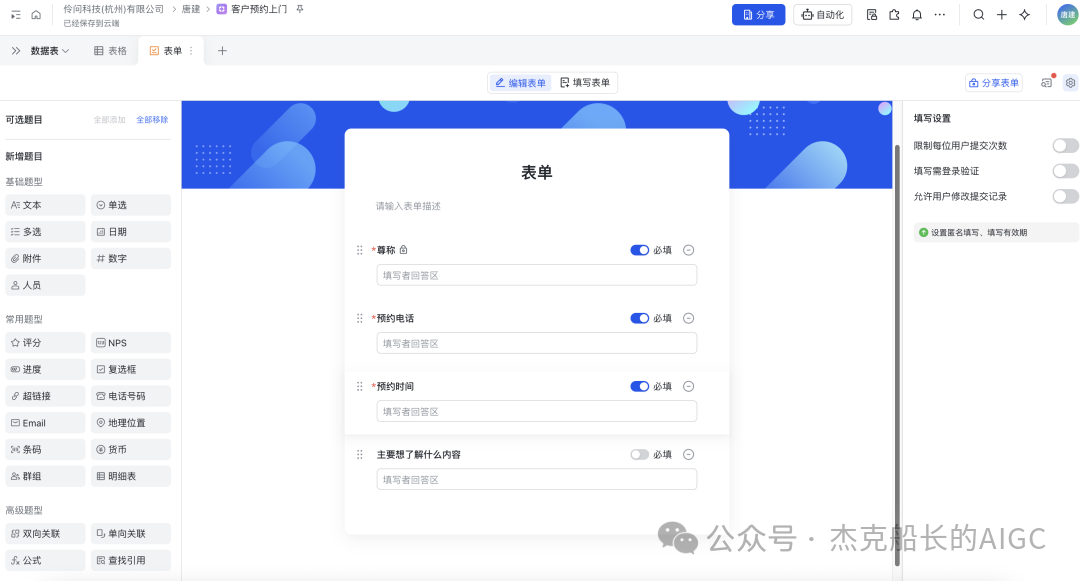Add a 电话号码 question type
This screenshot has height=581, width=1080.
(x=131, y=397)
